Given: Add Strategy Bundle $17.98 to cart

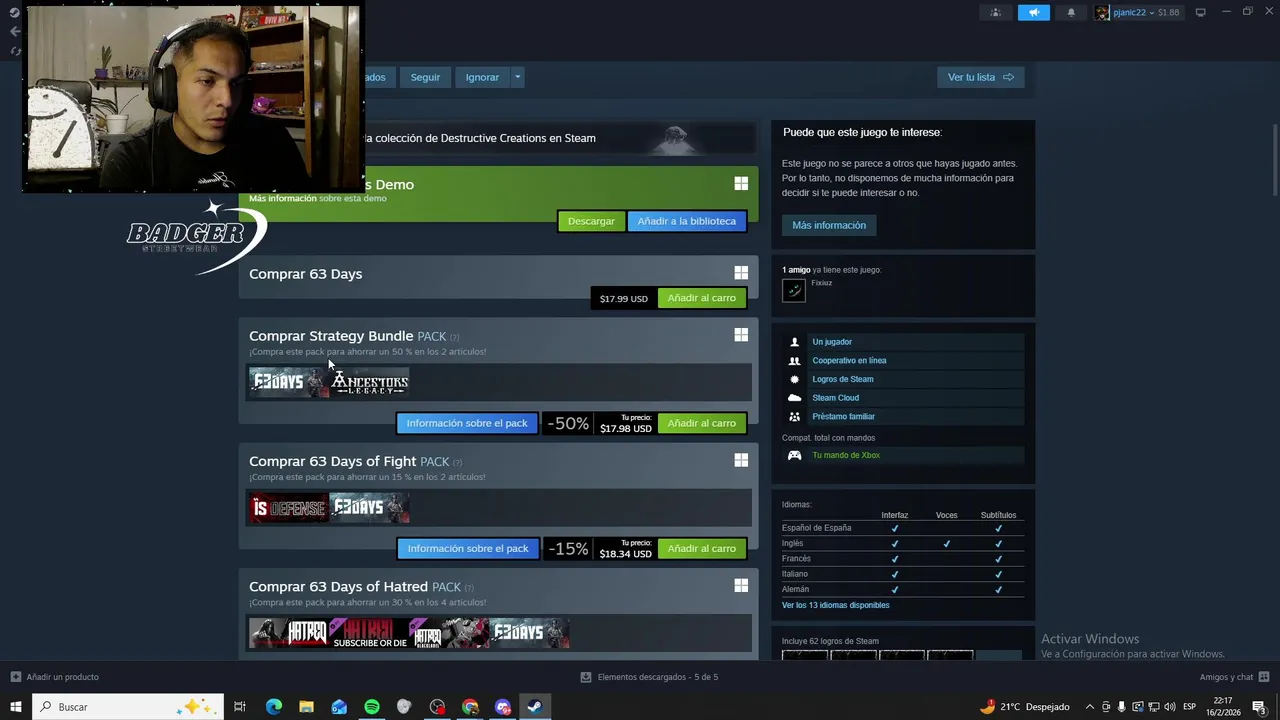Looking at the screenshot, I should point(701,423).
